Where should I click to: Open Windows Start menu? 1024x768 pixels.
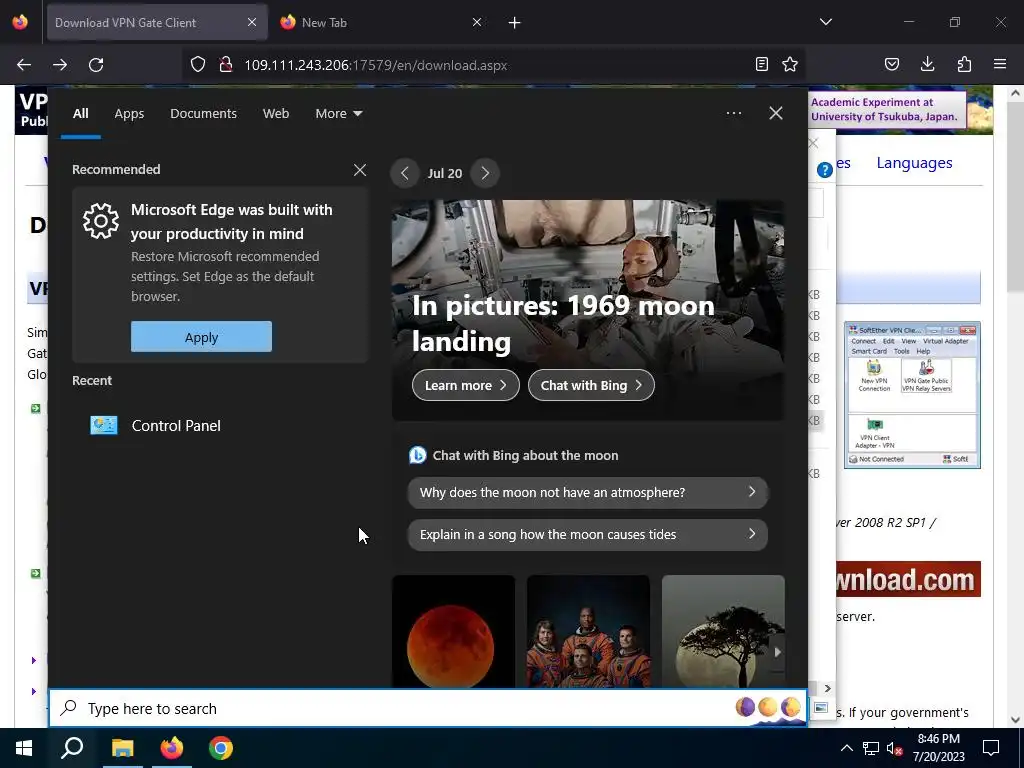pyautogui.click(x=24, y=748)
